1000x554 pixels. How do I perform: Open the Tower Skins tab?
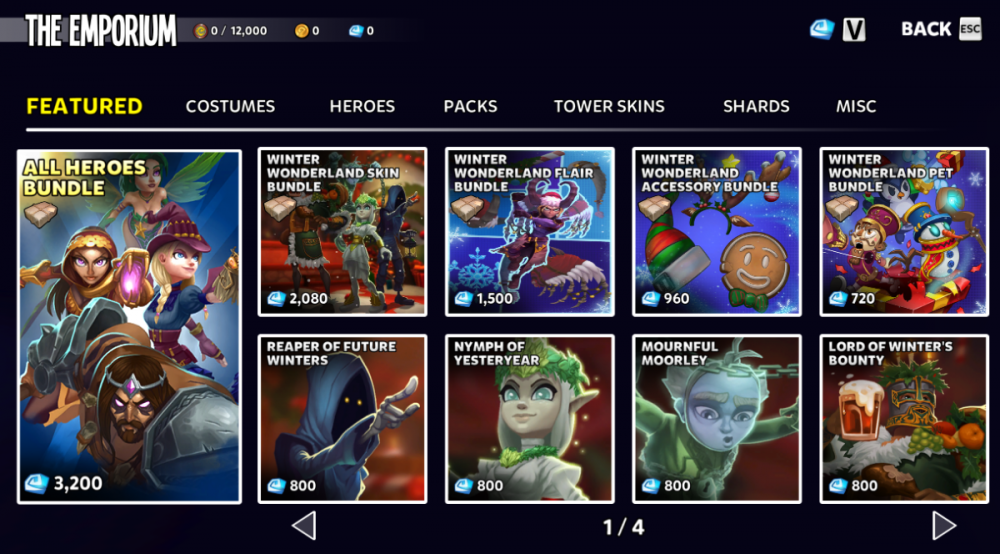pos(609,106)
